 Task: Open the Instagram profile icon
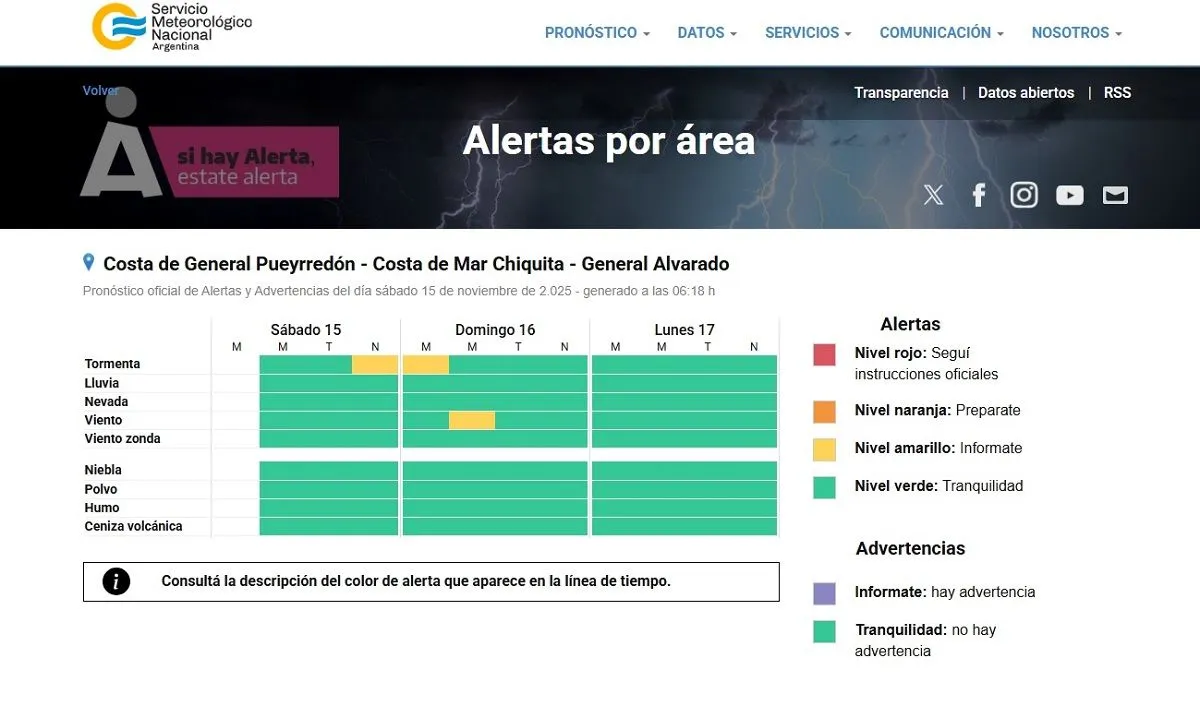point(1024,195)
